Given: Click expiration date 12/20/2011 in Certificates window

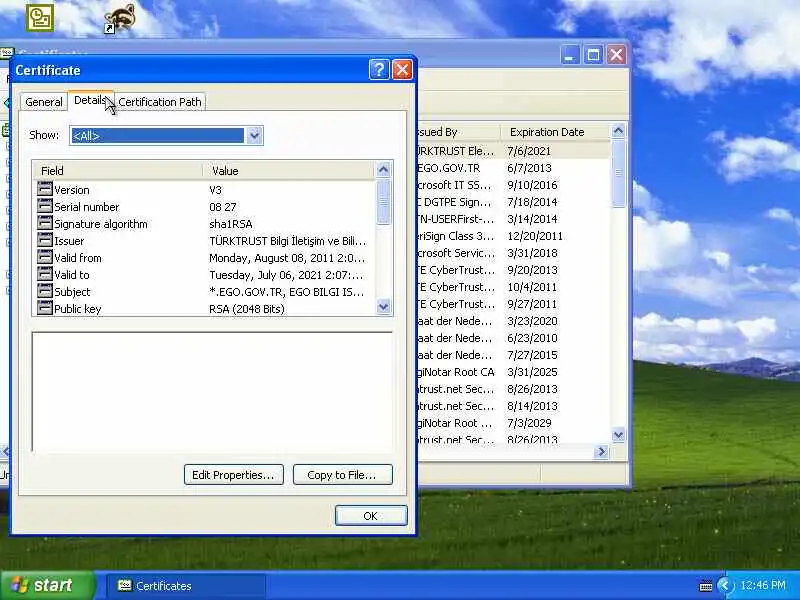Looking at the screenshot, I should point(535,236).
